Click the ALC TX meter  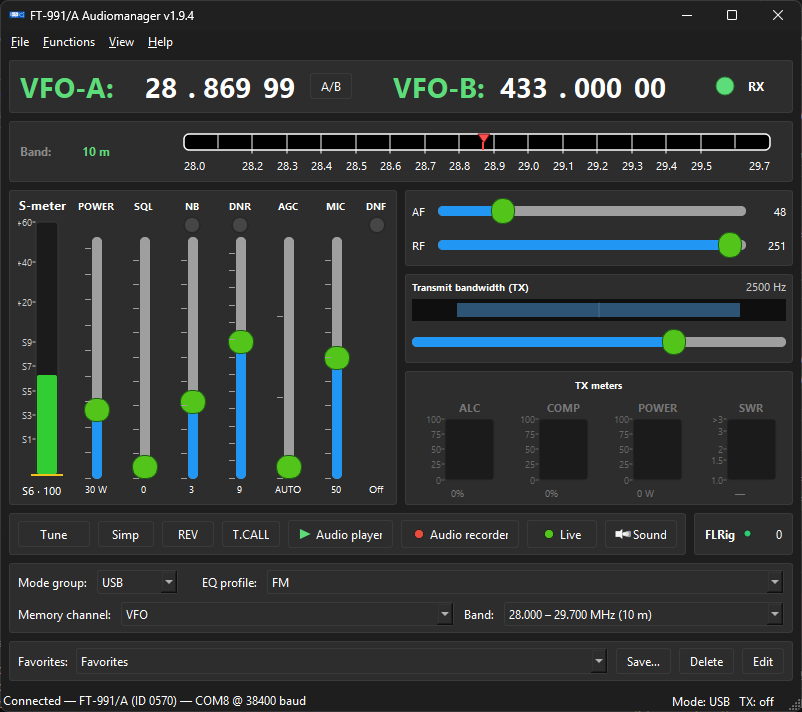pyautogui.click(x=469, y=449)
